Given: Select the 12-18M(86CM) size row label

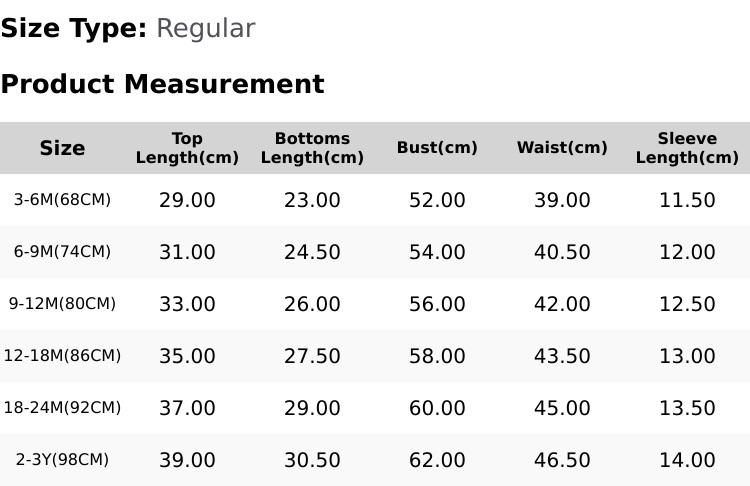Looking at the screenshot, I should pyautogui.click(x=62, y=356).
